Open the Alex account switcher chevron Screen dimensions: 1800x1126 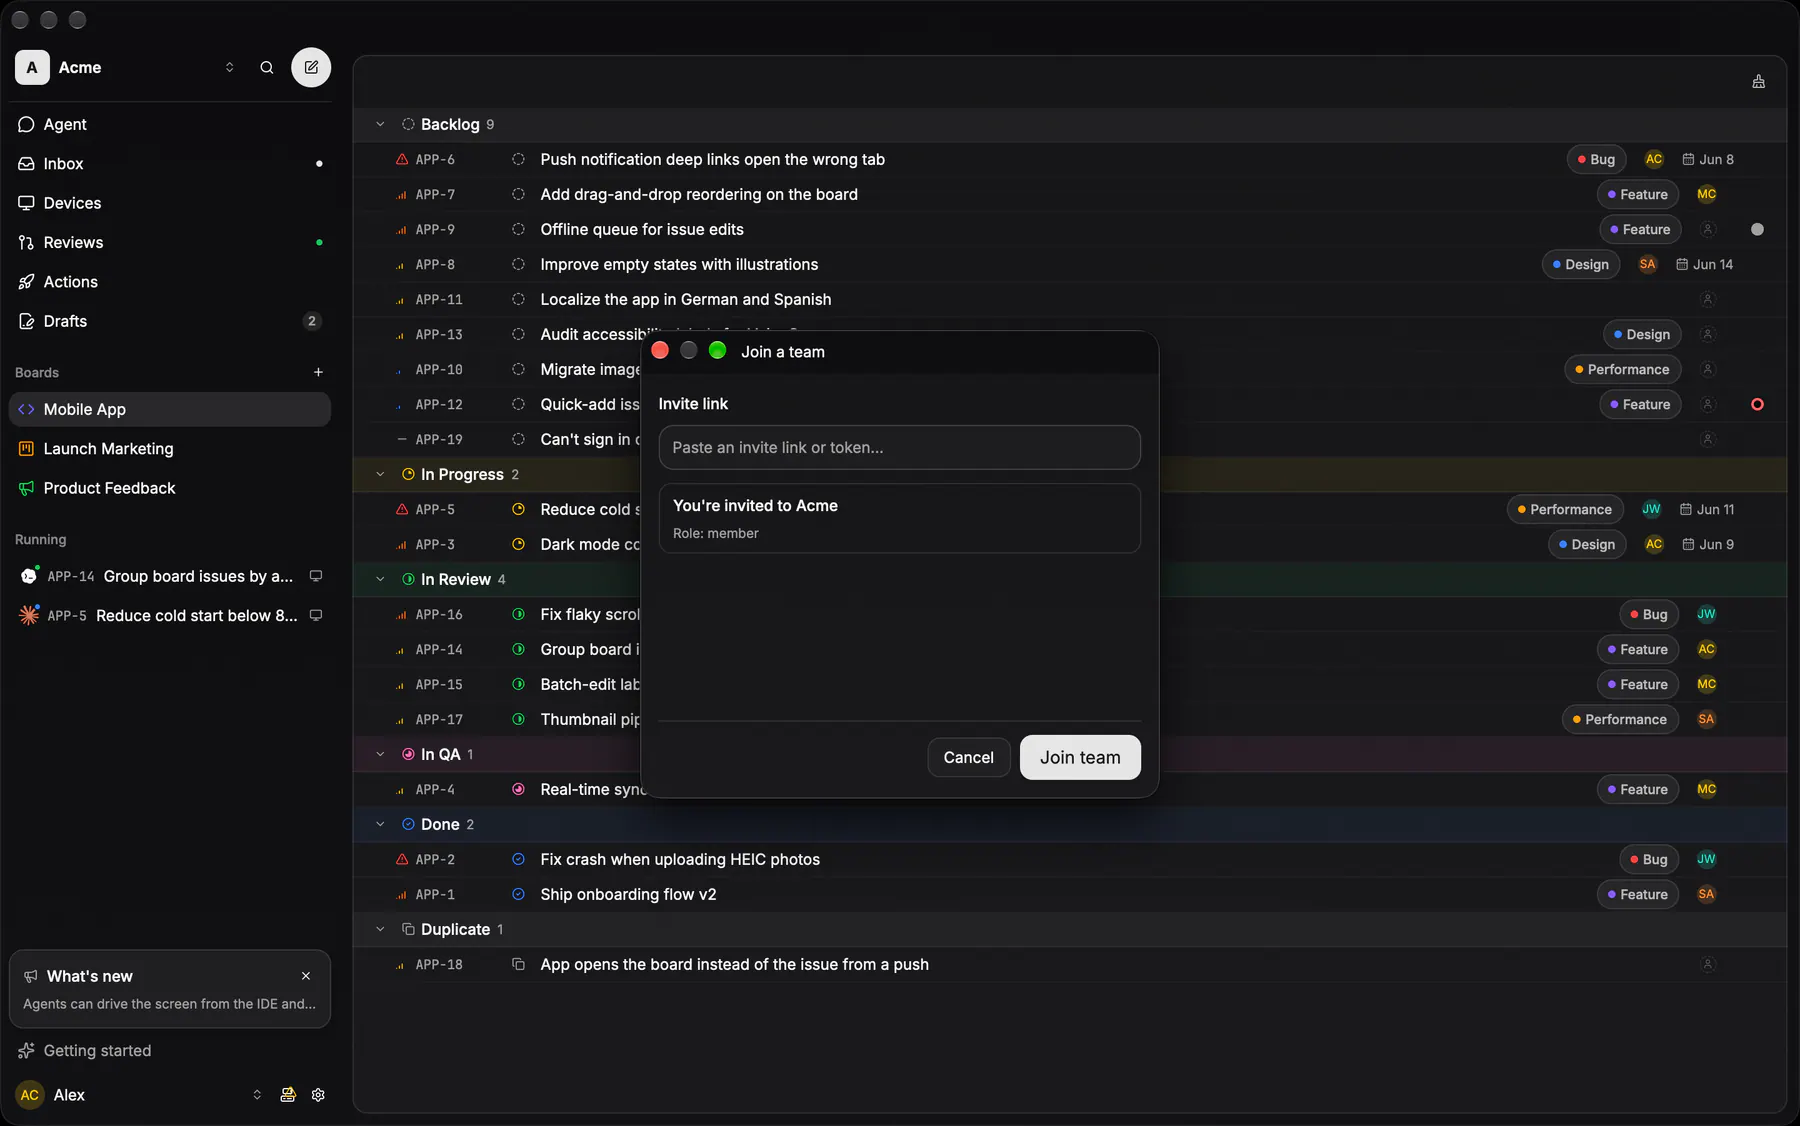pyautogui.click(x=257, y=1095)
